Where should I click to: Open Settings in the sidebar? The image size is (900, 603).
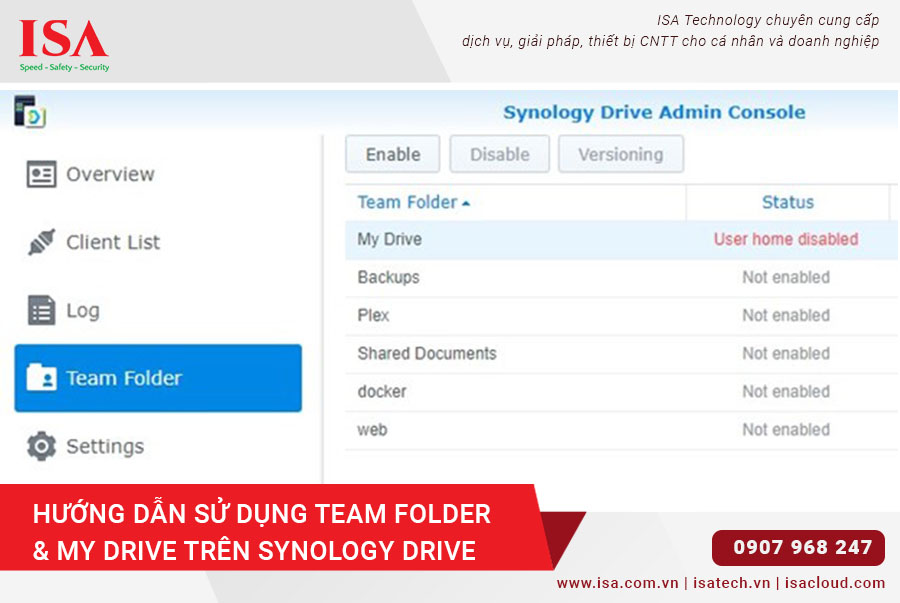[x=158, y=446]
